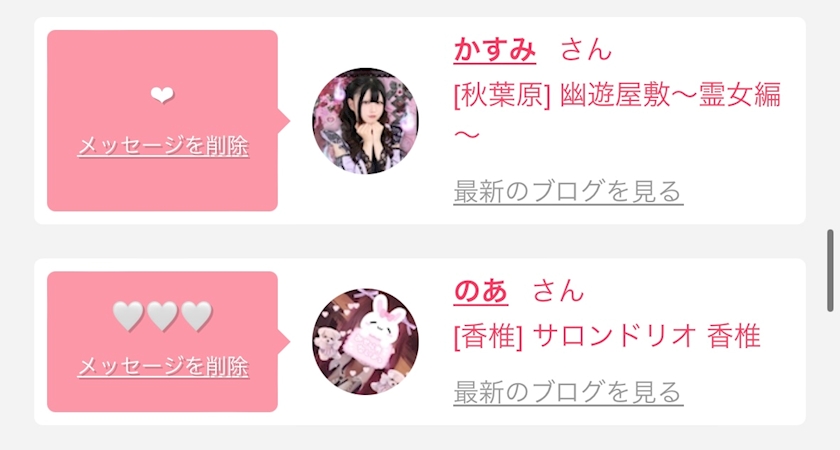Delete the message sent to かすみ
This screenshot has width=840, height=450.
[163, 146]
